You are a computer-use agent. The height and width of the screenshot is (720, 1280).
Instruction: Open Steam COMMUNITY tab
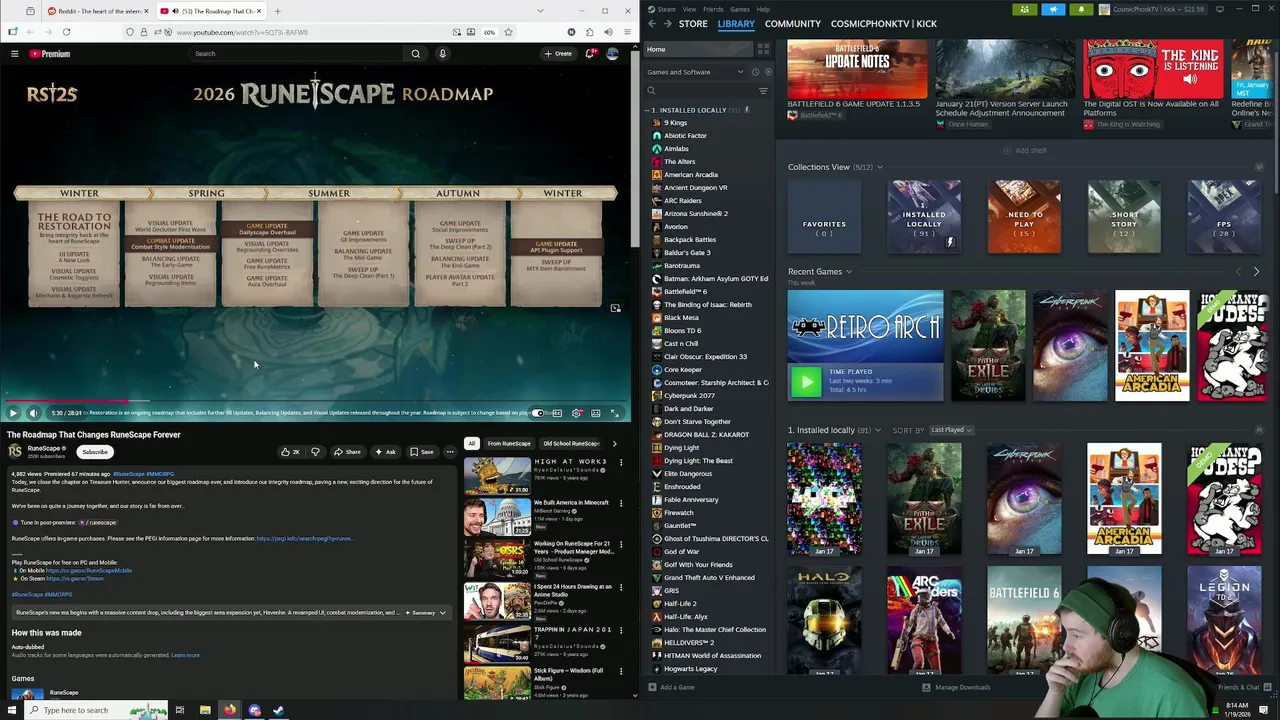pos(792,24)
